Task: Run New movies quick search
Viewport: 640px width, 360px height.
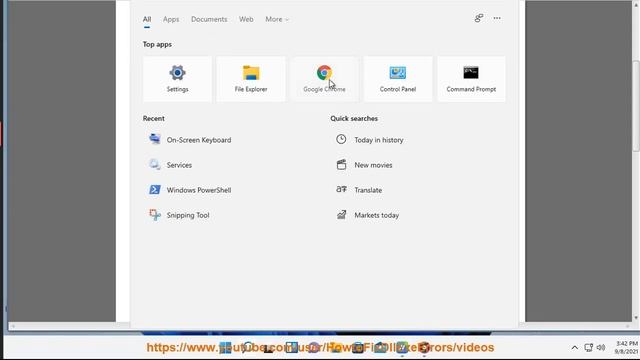Action: (x=364, y=165)
